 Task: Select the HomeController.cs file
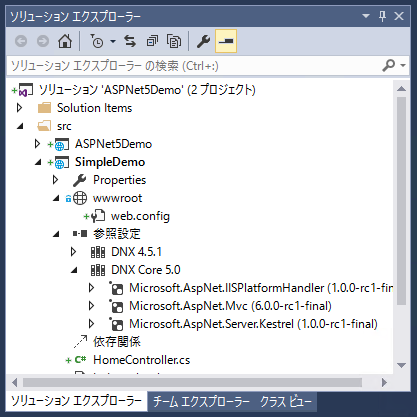click(x=142, y=360)
